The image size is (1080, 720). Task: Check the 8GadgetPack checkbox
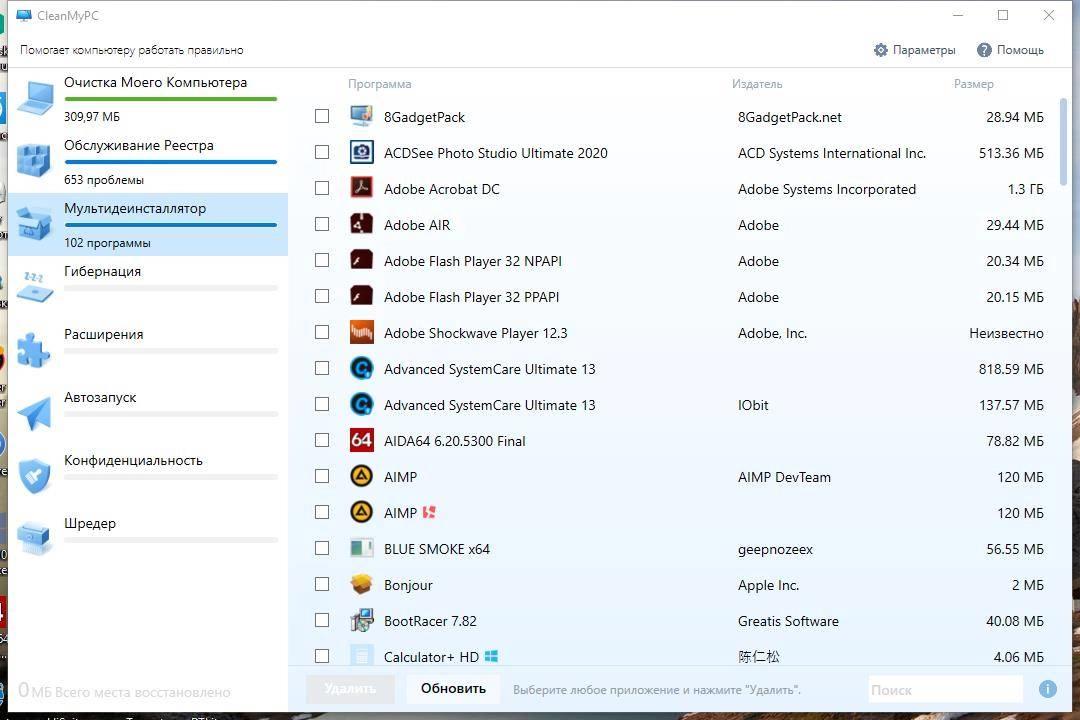(322, 116)
